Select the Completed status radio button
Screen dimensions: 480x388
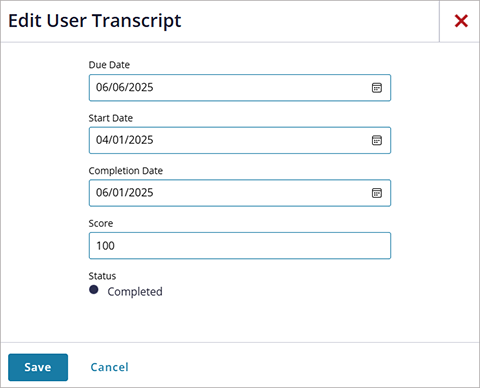(x=94, y=289)
